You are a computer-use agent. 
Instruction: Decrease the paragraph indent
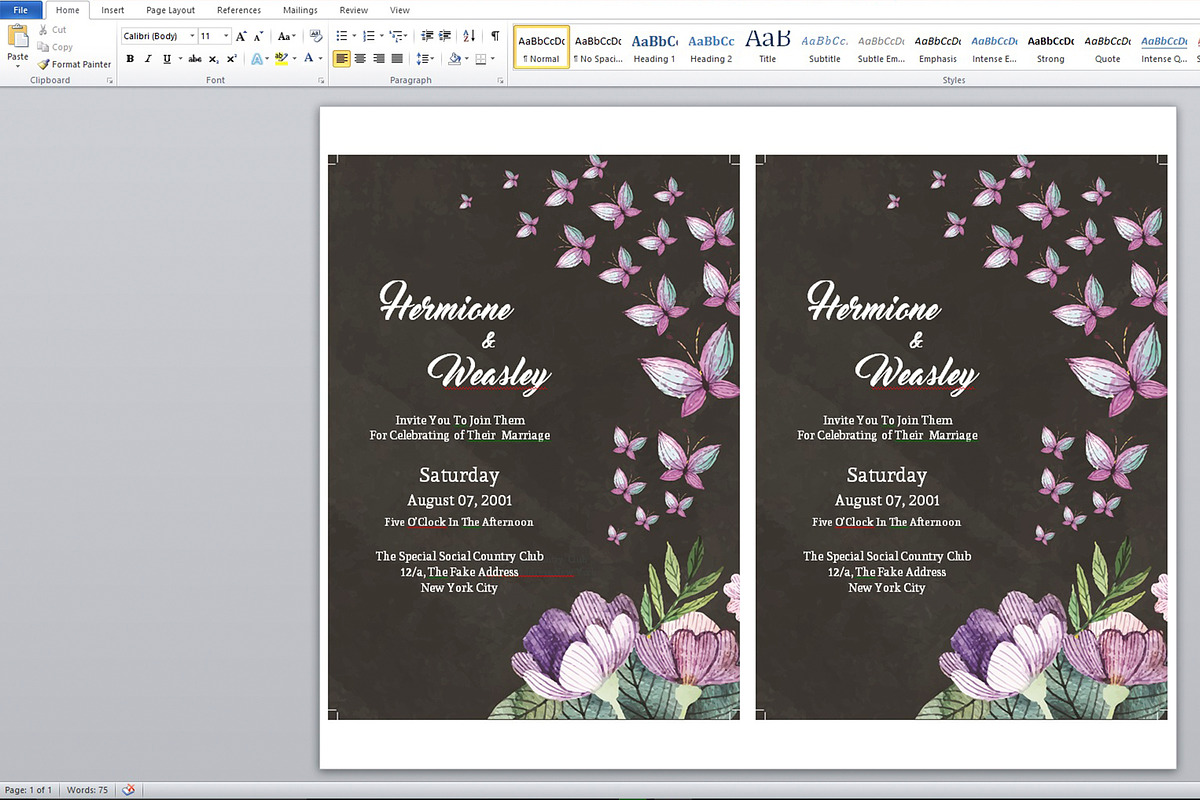click(428, 36)
